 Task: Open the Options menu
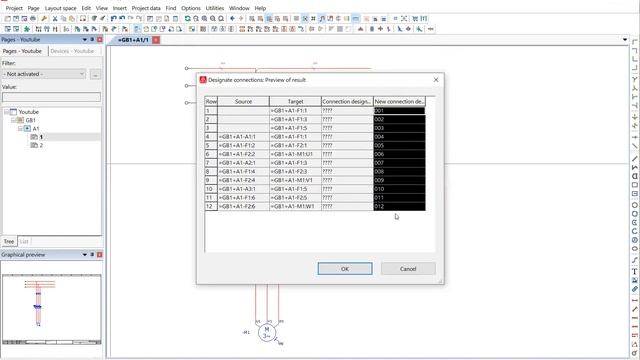[191, 8]
